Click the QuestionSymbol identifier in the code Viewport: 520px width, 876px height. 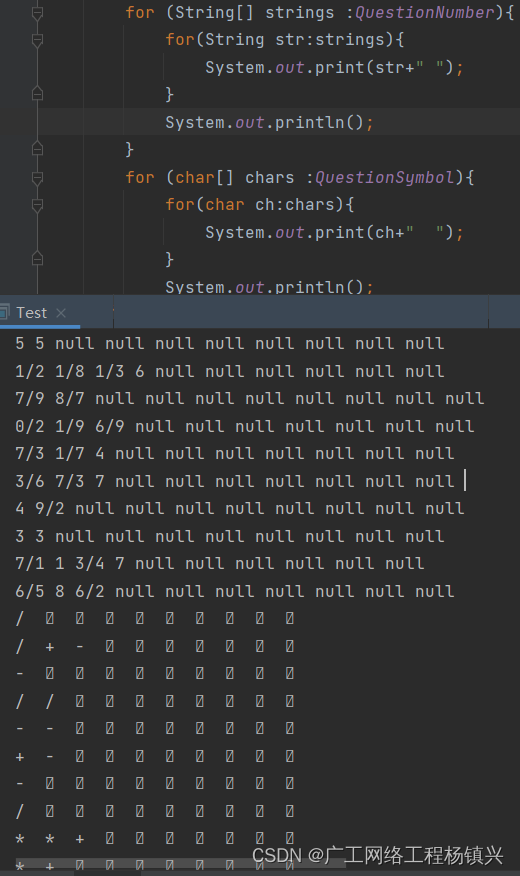pos(385,178)
